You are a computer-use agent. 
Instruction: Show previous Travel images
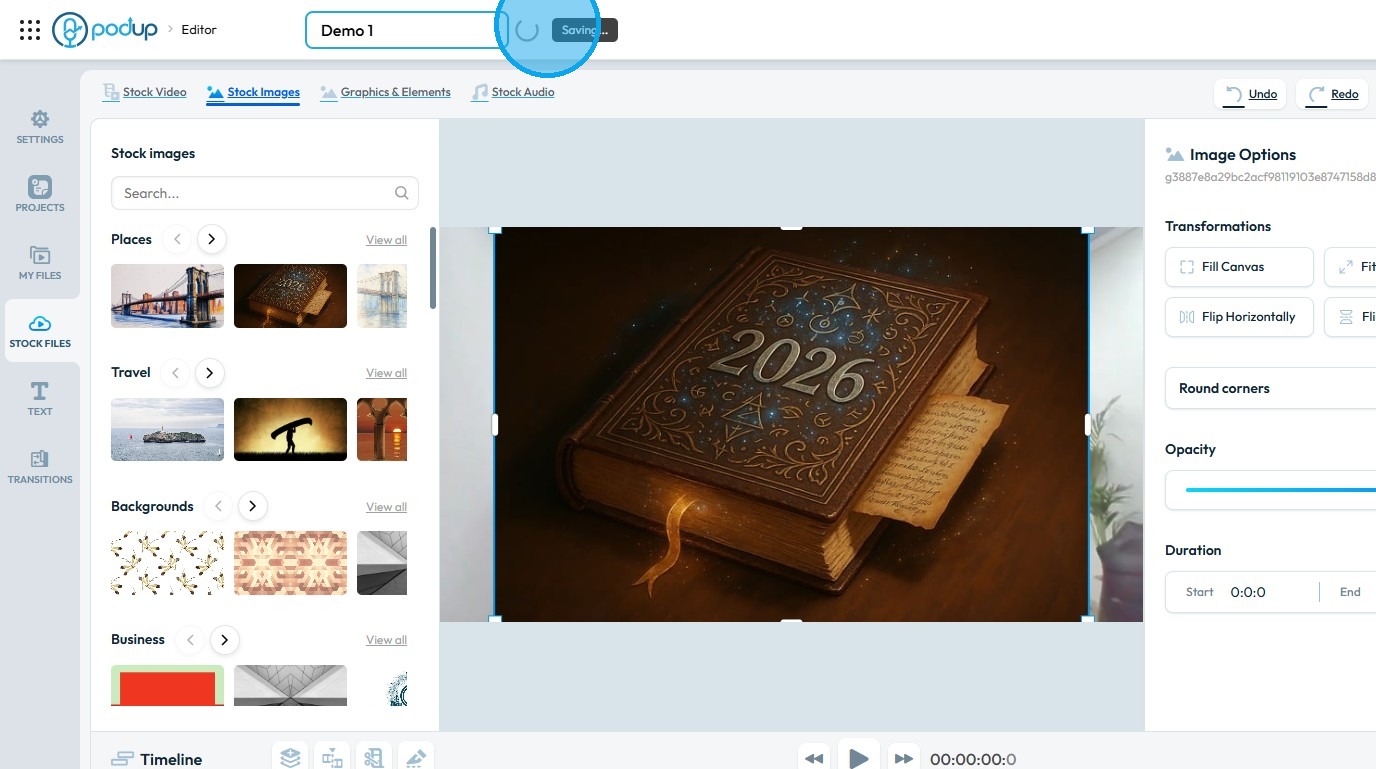[x=175, y=373]
